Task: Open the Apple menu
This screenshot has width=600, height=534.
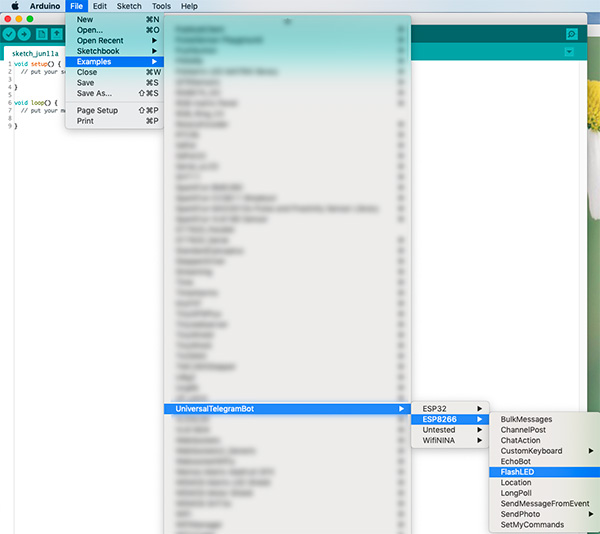Action: pos(15,6)
